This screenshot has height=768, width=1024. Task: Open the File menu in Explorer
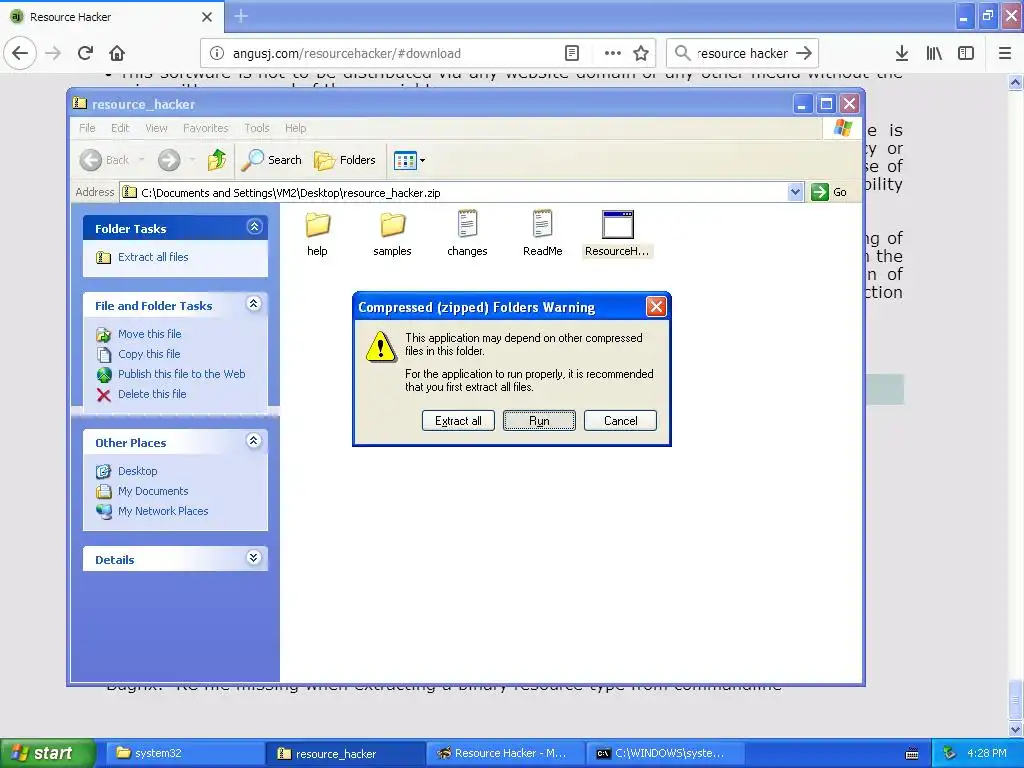[87, 128]
